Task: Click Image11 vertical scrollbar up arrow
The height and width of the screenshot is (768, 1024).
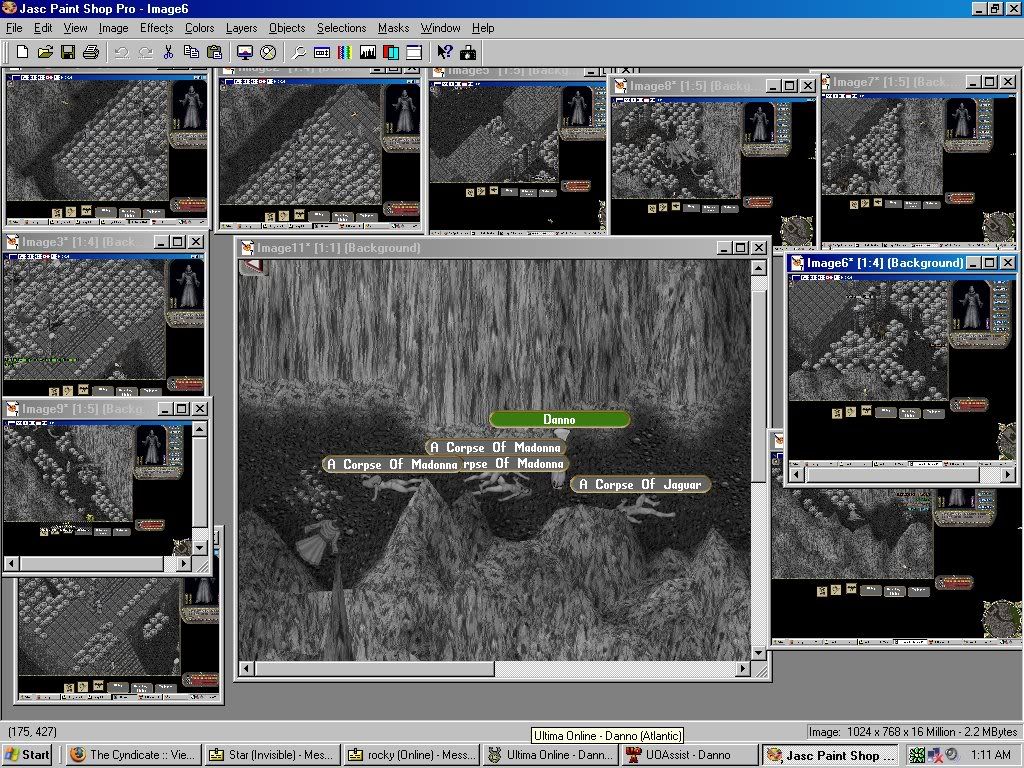Action: [758, 268]
